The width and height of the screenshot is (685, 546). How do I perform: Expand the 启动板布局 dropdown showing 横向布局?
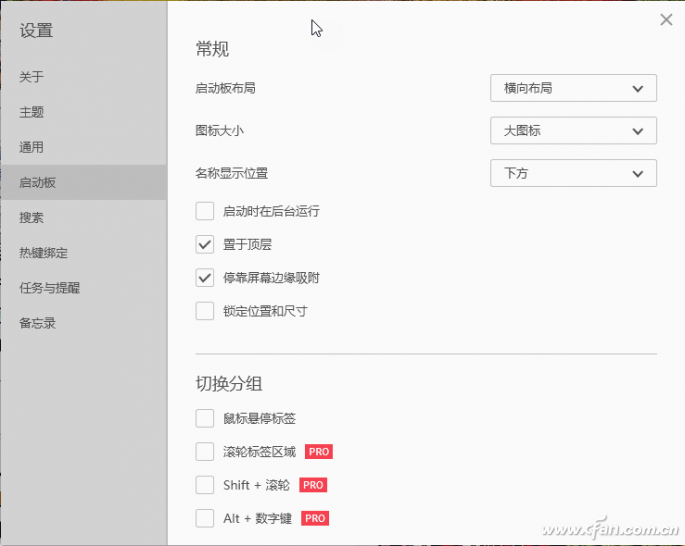tap(573, 88)
